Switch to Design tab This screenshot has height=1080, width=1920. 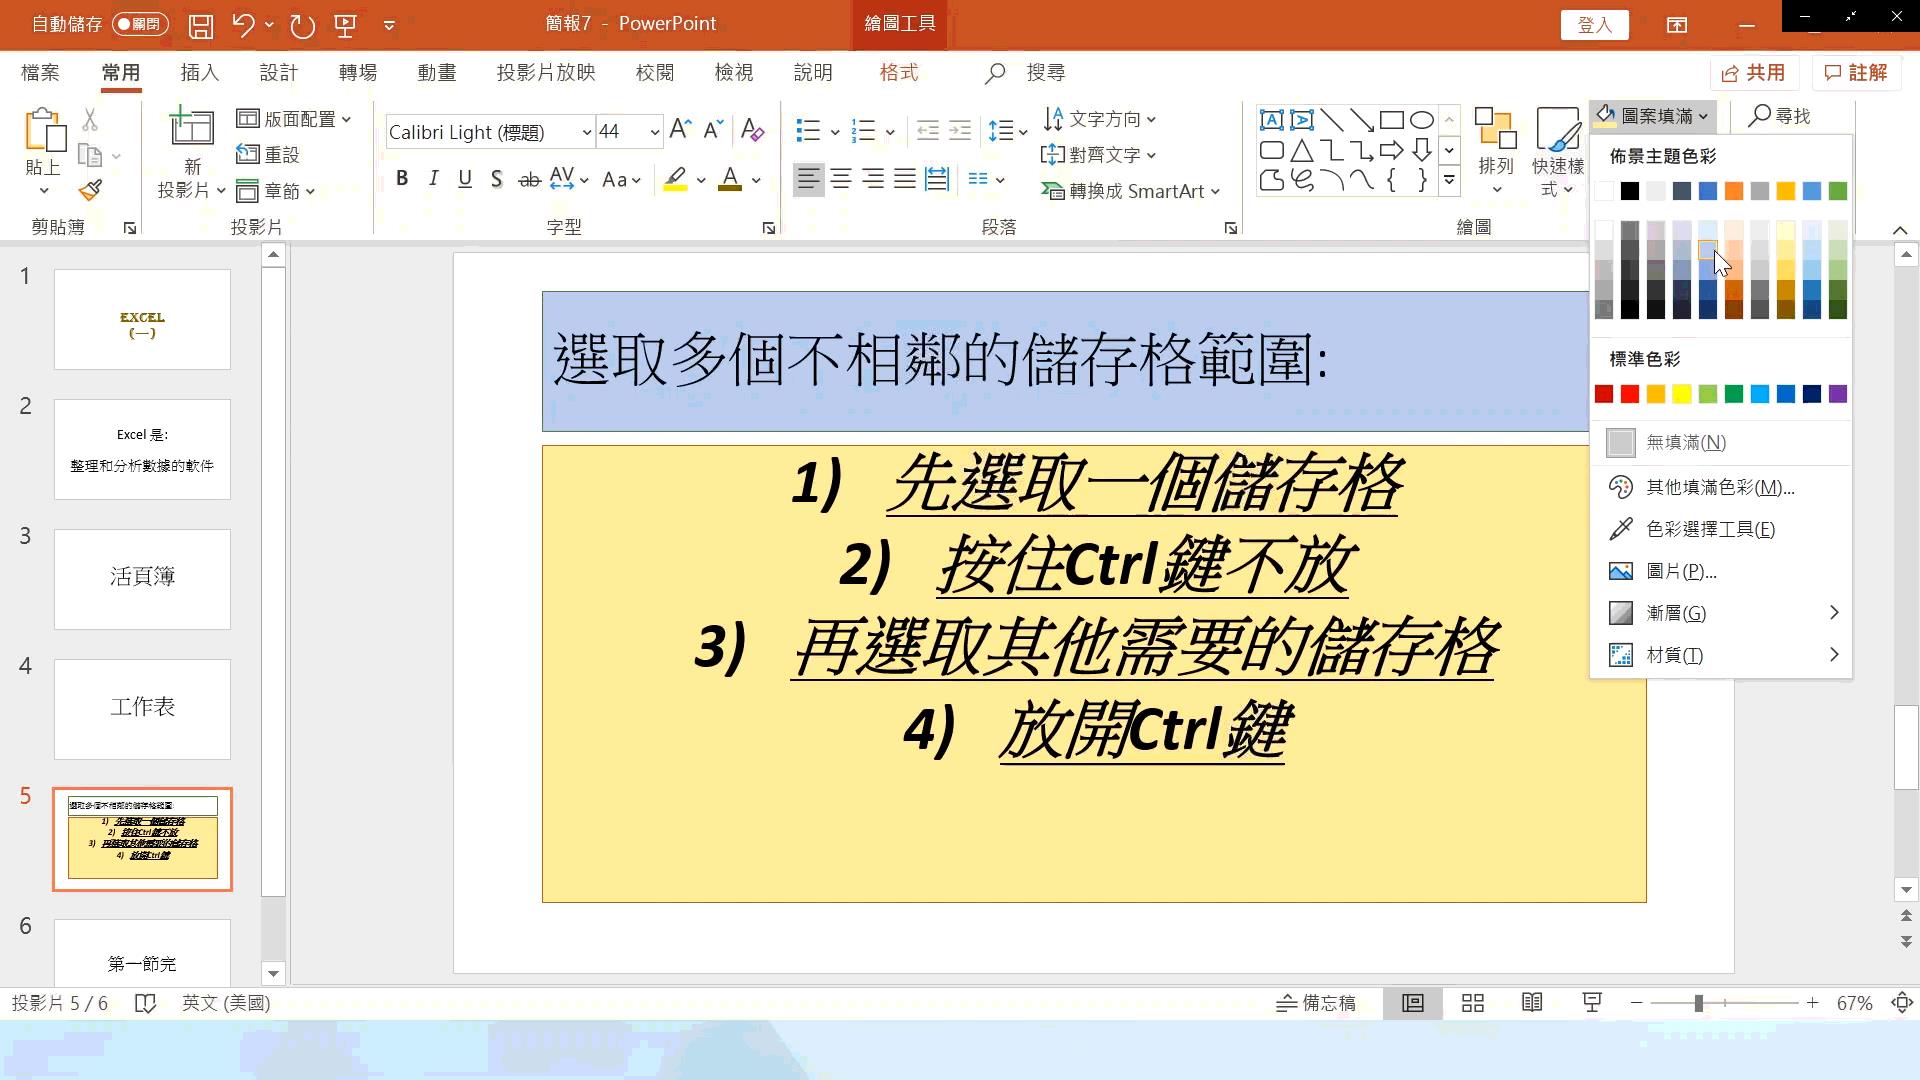point(278,73)
